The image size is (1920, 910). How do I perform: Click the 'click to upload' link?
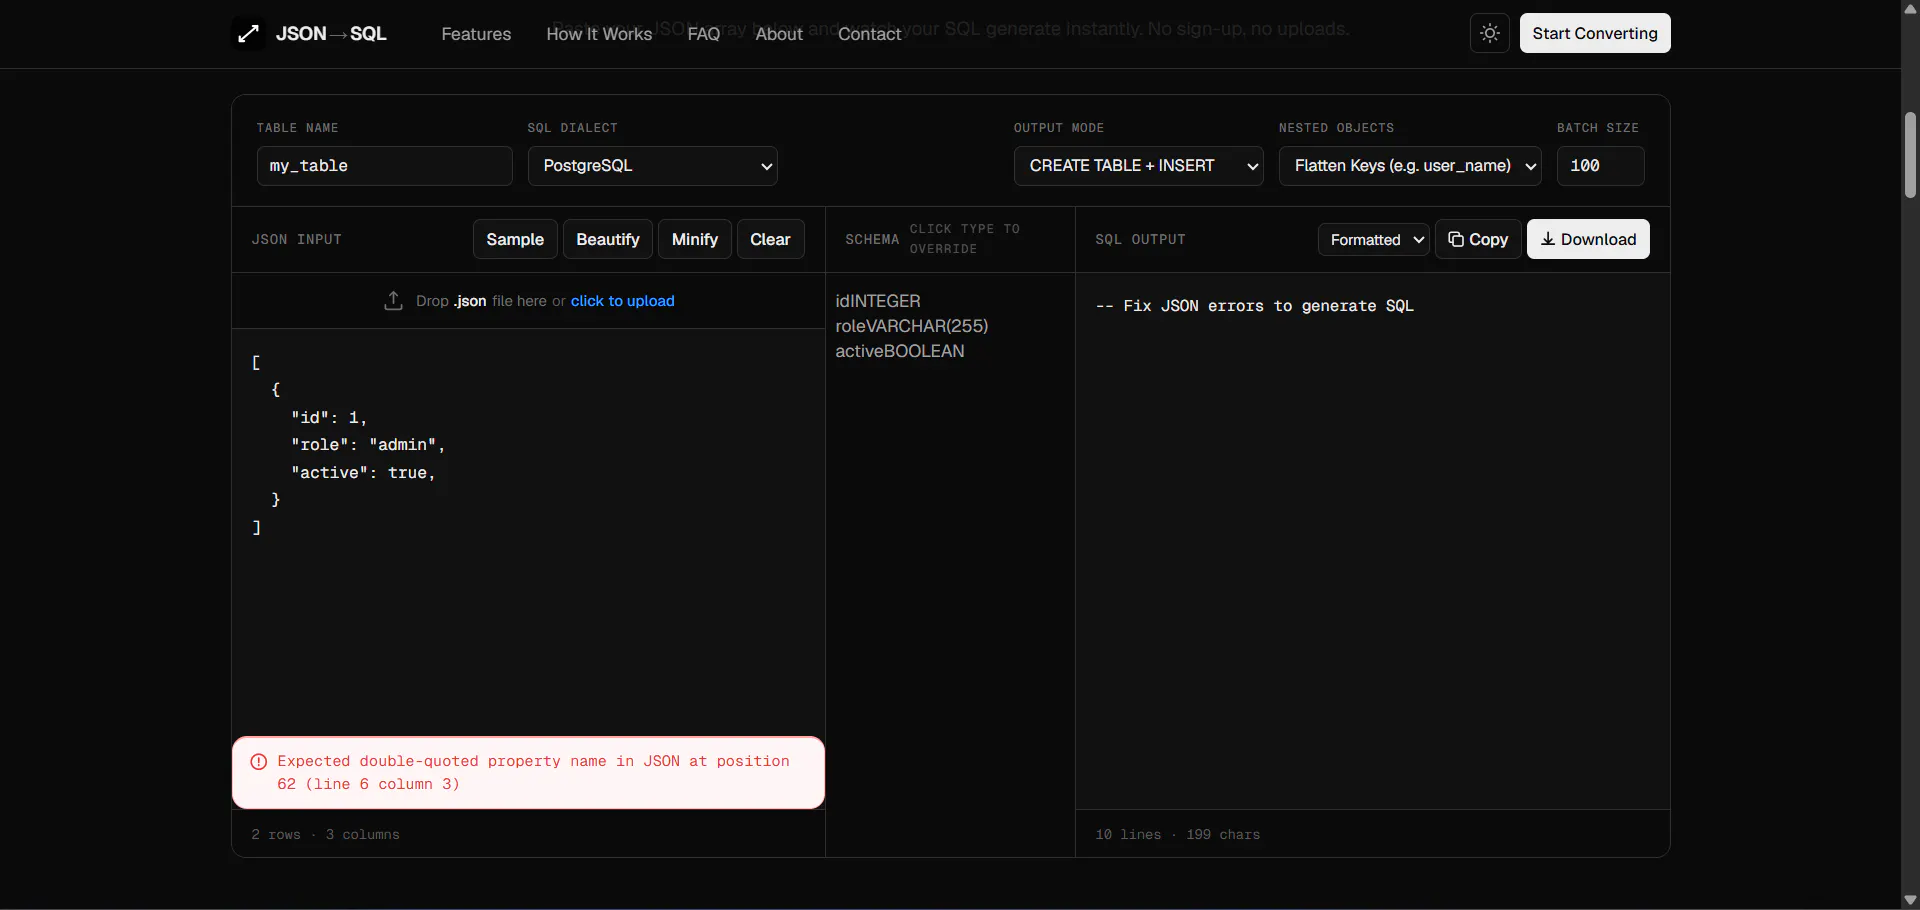coord(623,301)
